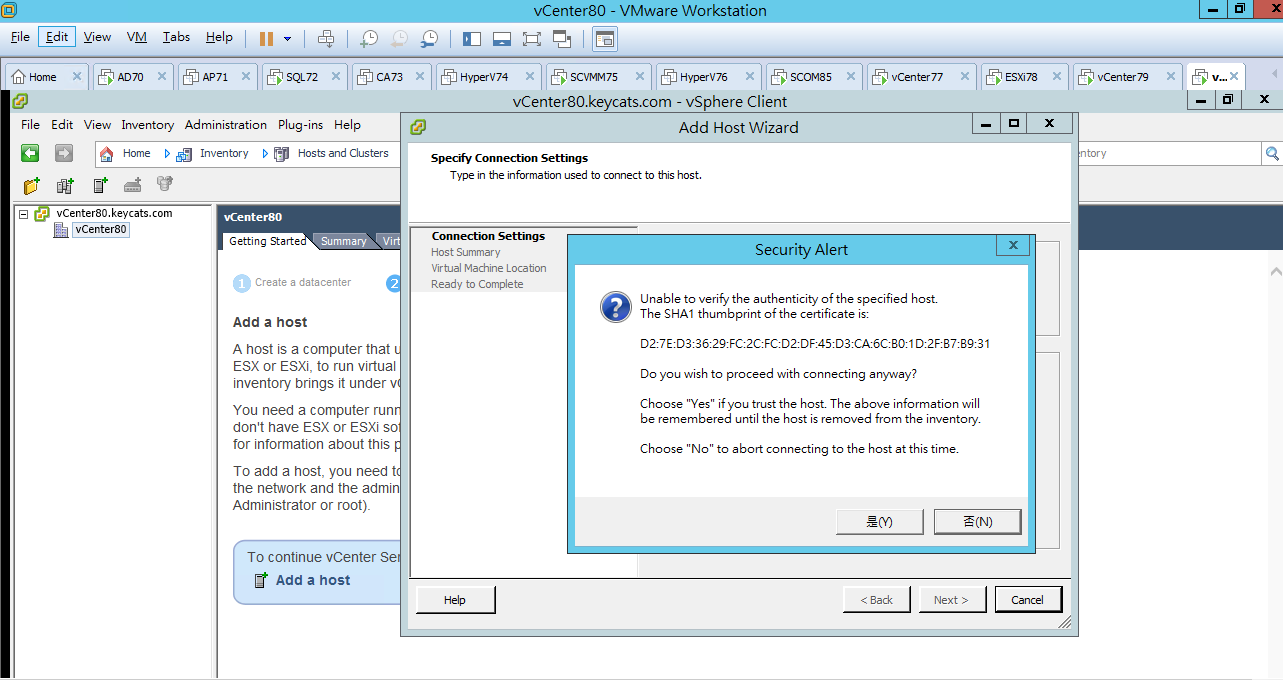This screenshot has width=1283, height=680.
Task: Click Cancel in Add Host Wizard
Action: 1027,600
